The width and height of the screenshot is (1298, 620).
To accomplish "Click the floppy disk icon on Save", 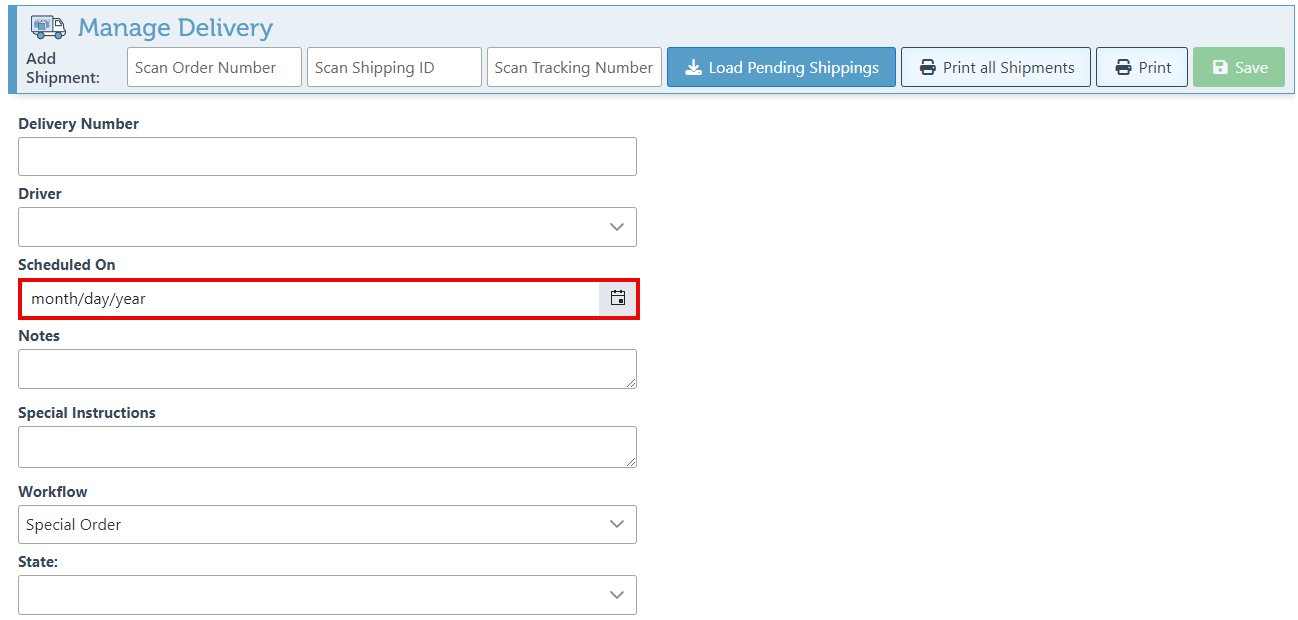I will [x=1220, y=68].
